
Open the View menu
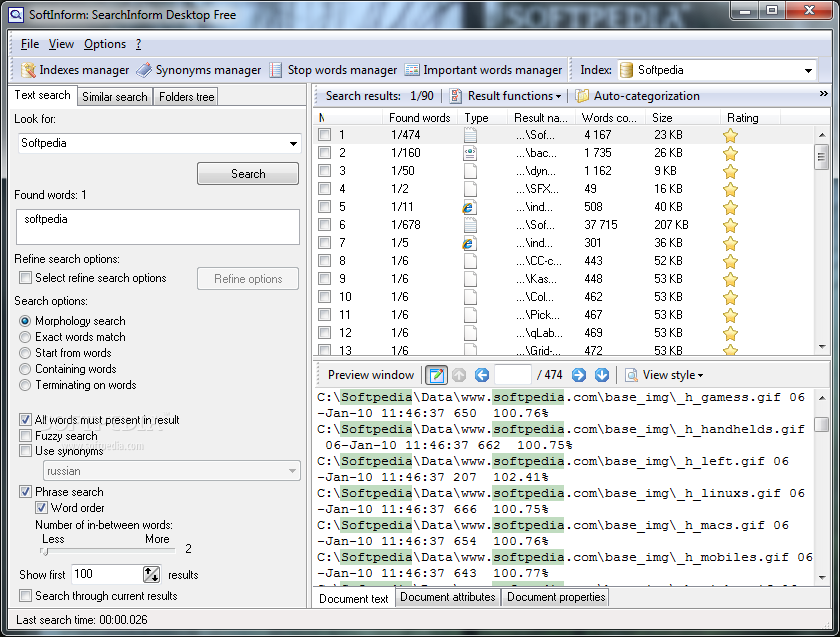[61, 44]
